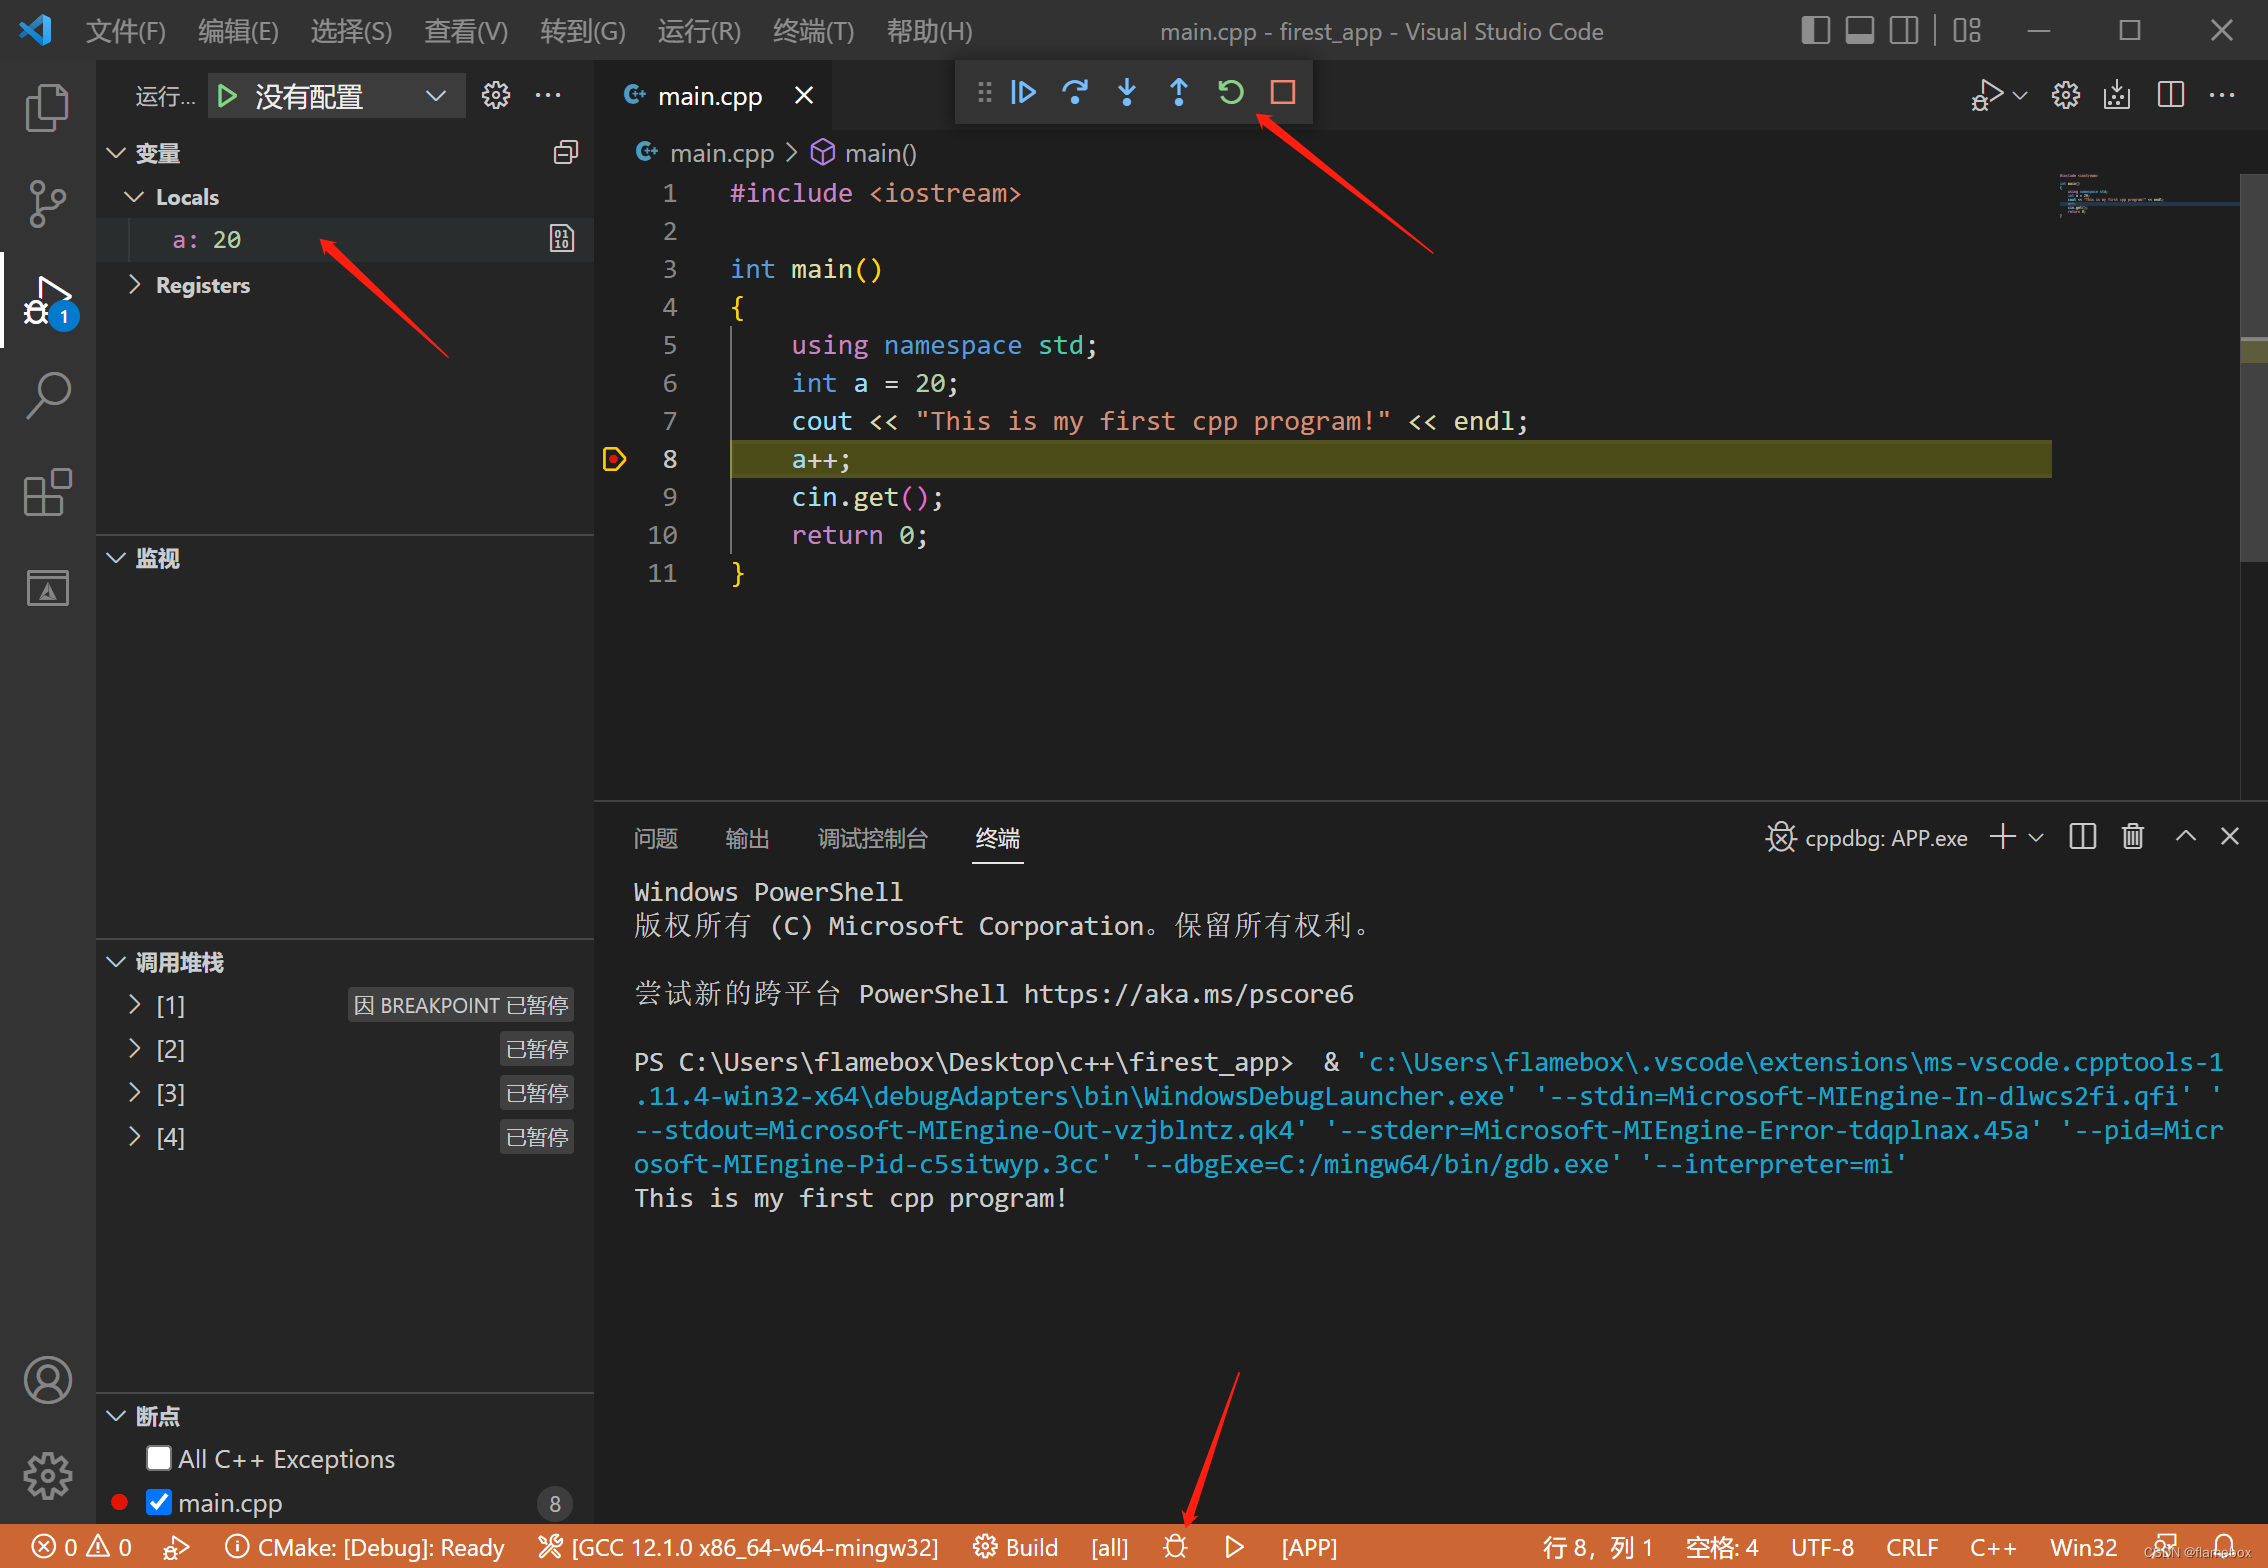This screenshot has height=1568, width=2268.
Task: Click the Build button in status bar
Action: click(1016, 1547)
